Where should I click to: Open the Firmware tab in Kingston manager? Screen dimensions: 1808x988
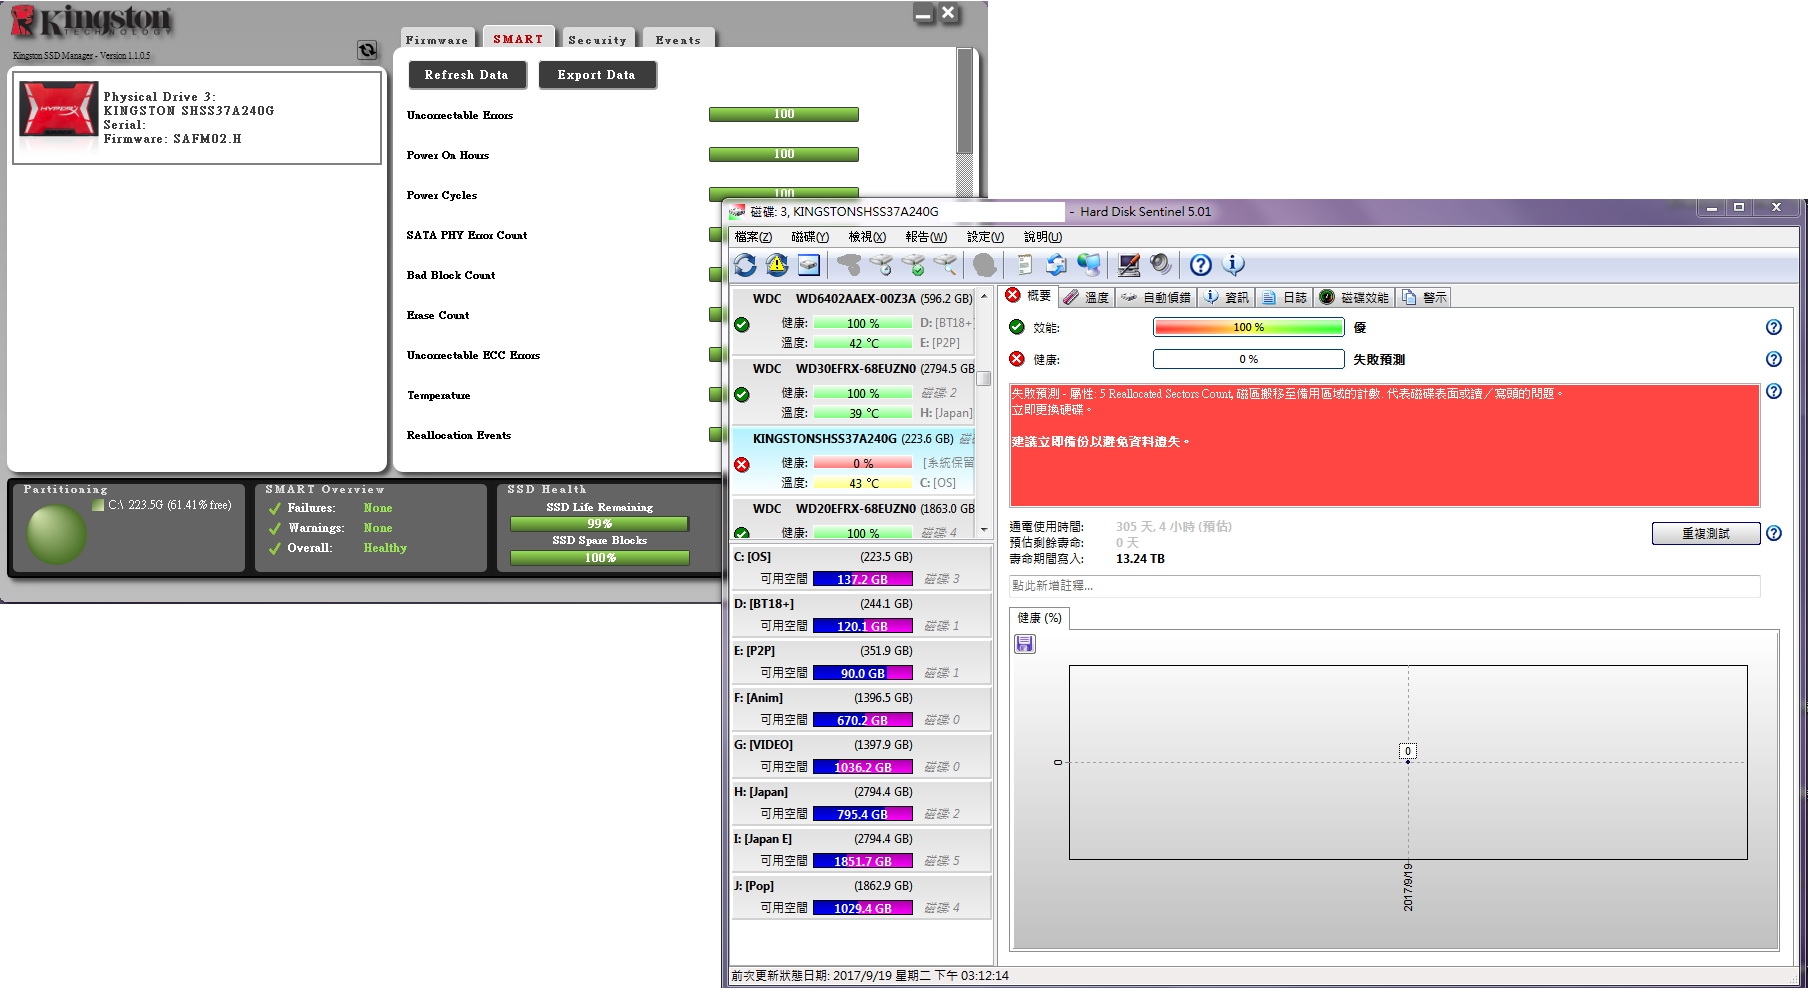click(437, 39)
